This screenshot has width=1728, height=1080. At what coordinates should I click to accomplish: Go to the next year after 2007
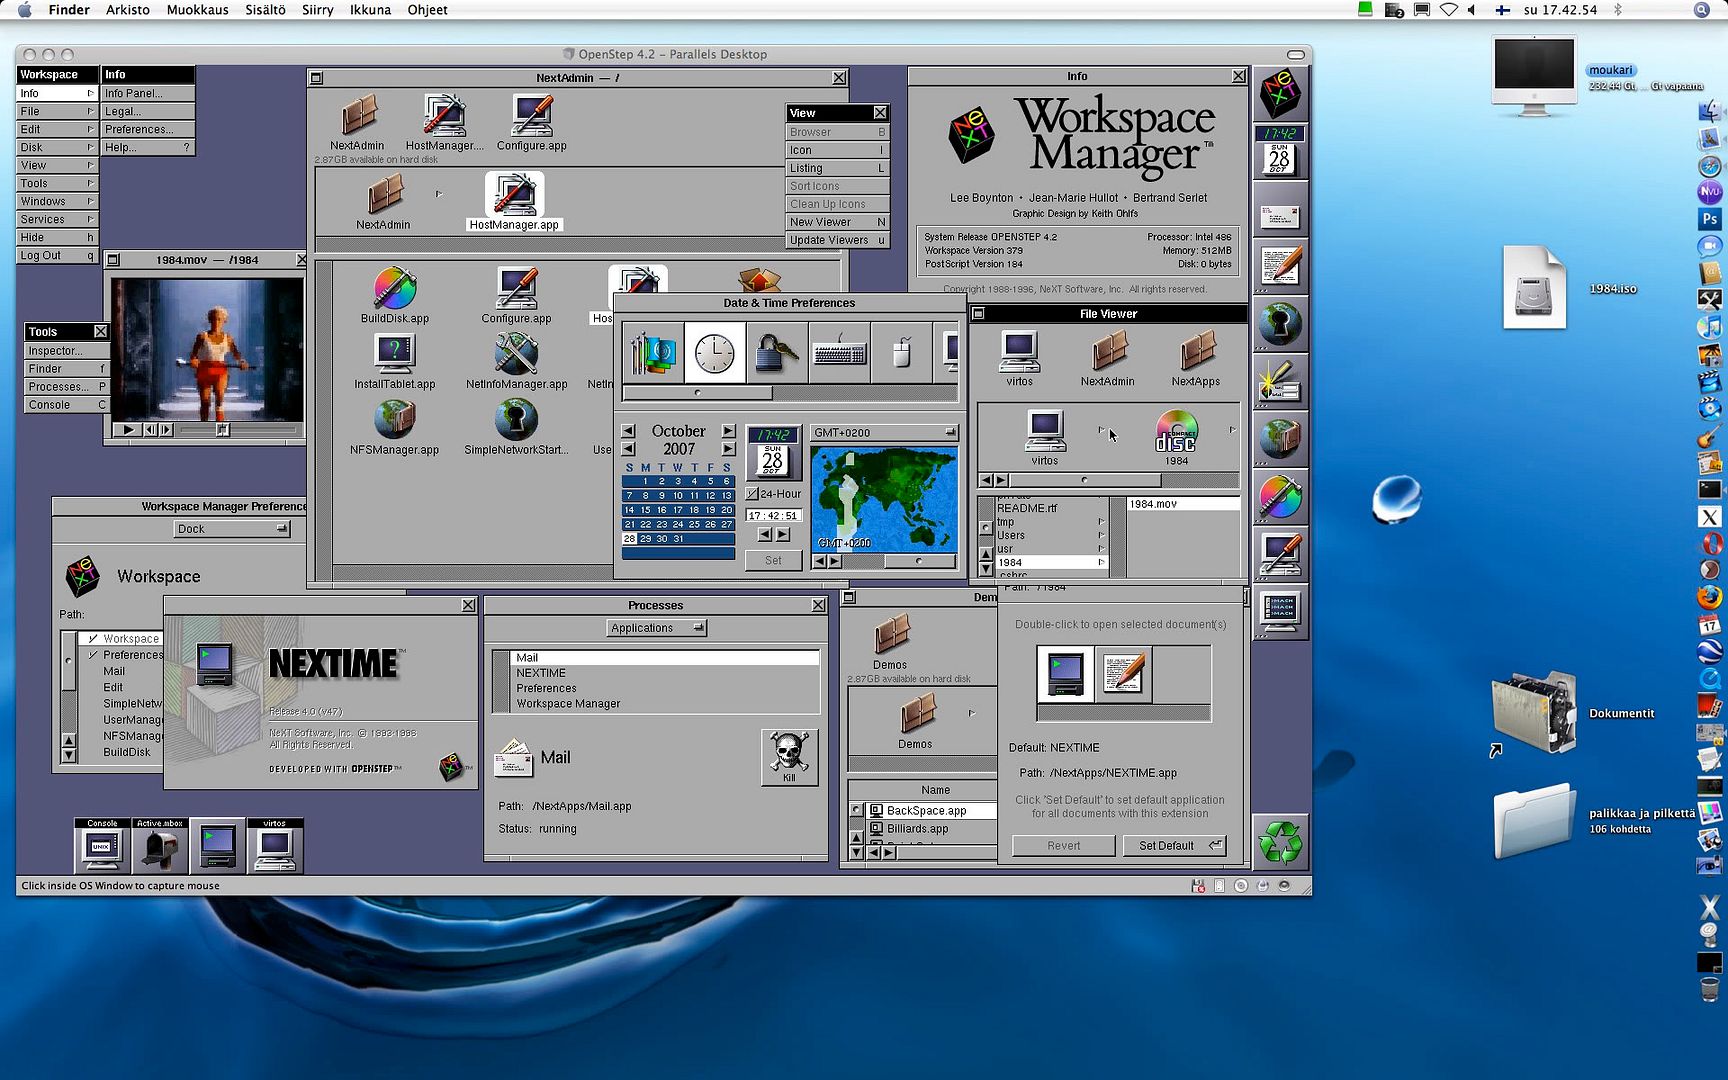click(x=728, y=449)
